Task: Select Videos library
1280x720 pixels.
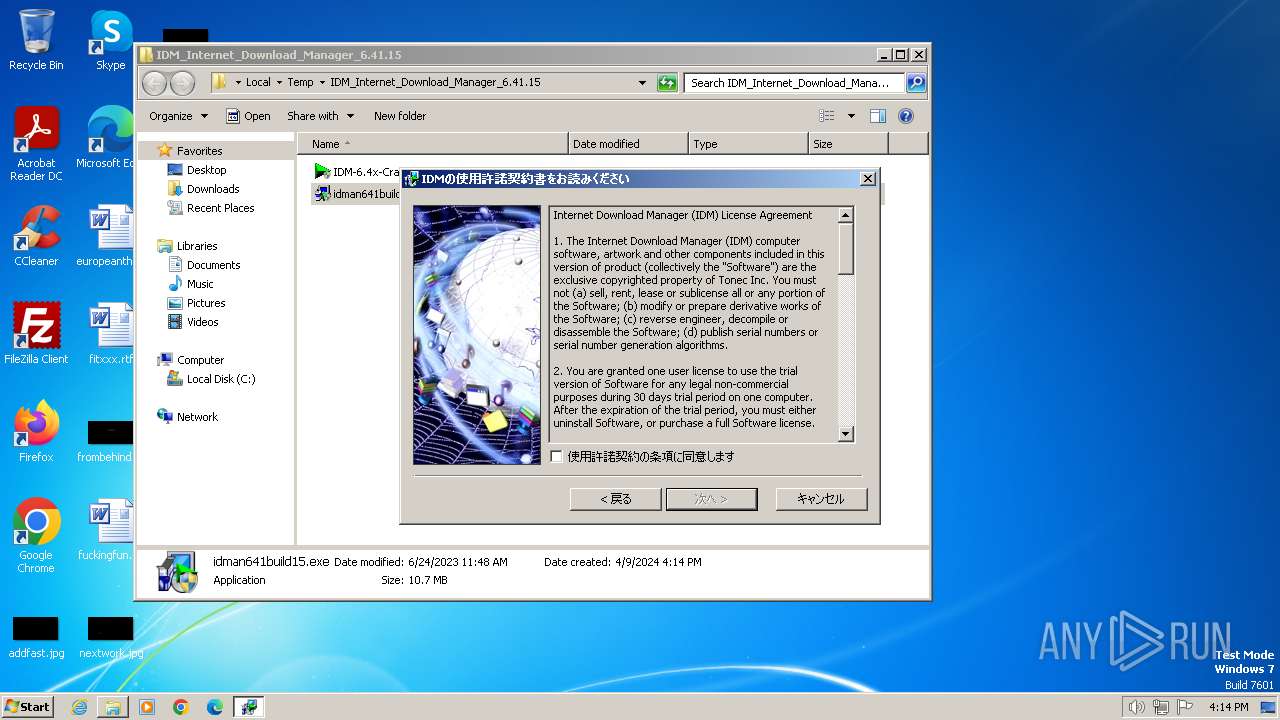Action: pyautogui.click(x=202, y=322)
